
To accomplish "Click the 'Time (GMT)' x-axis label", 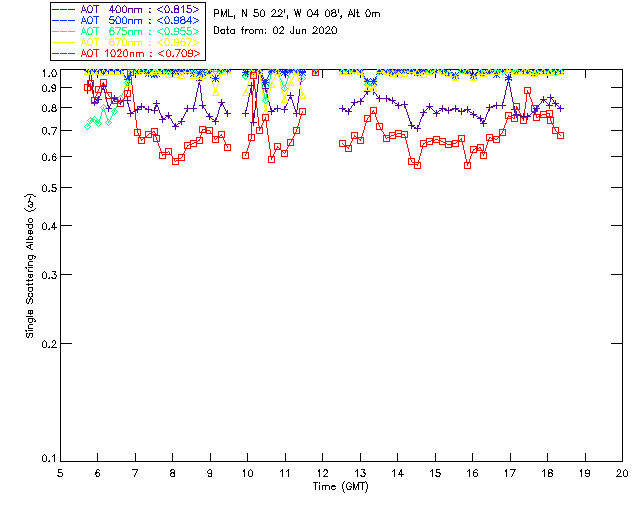I will [x=341, y=487].
